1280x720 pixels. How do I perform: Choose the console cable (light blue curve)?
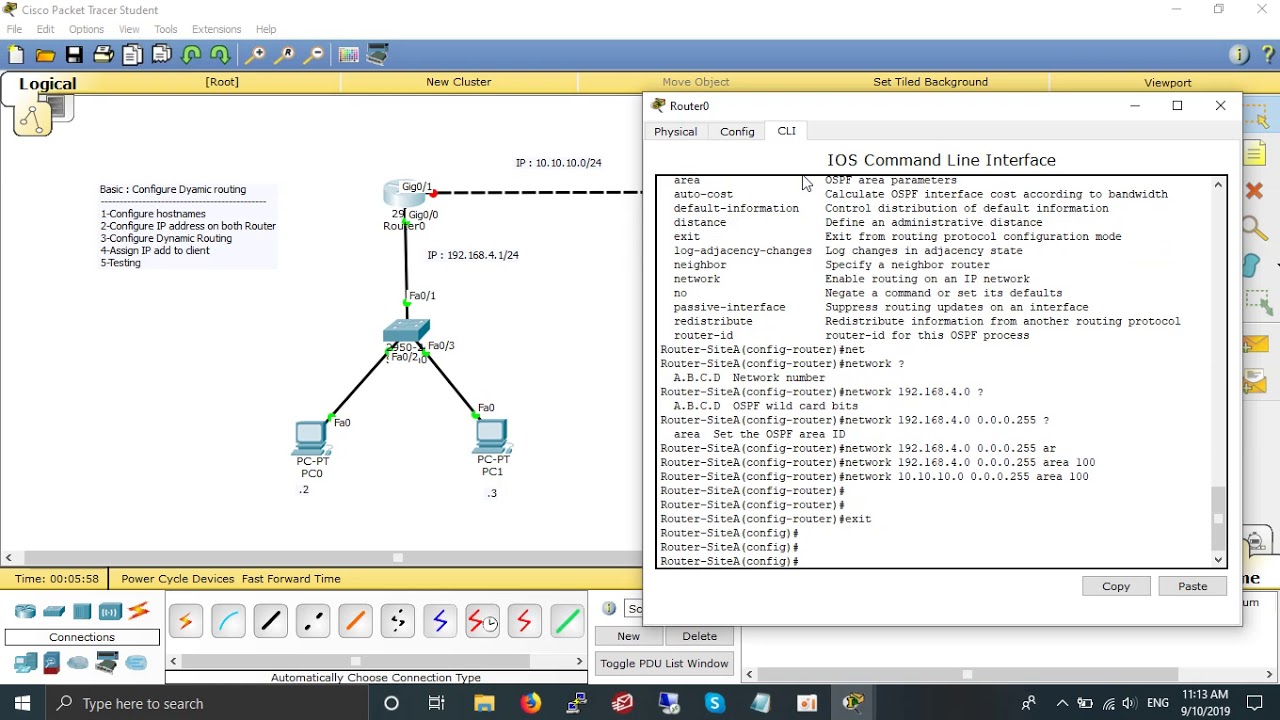[x=228, y=621]
